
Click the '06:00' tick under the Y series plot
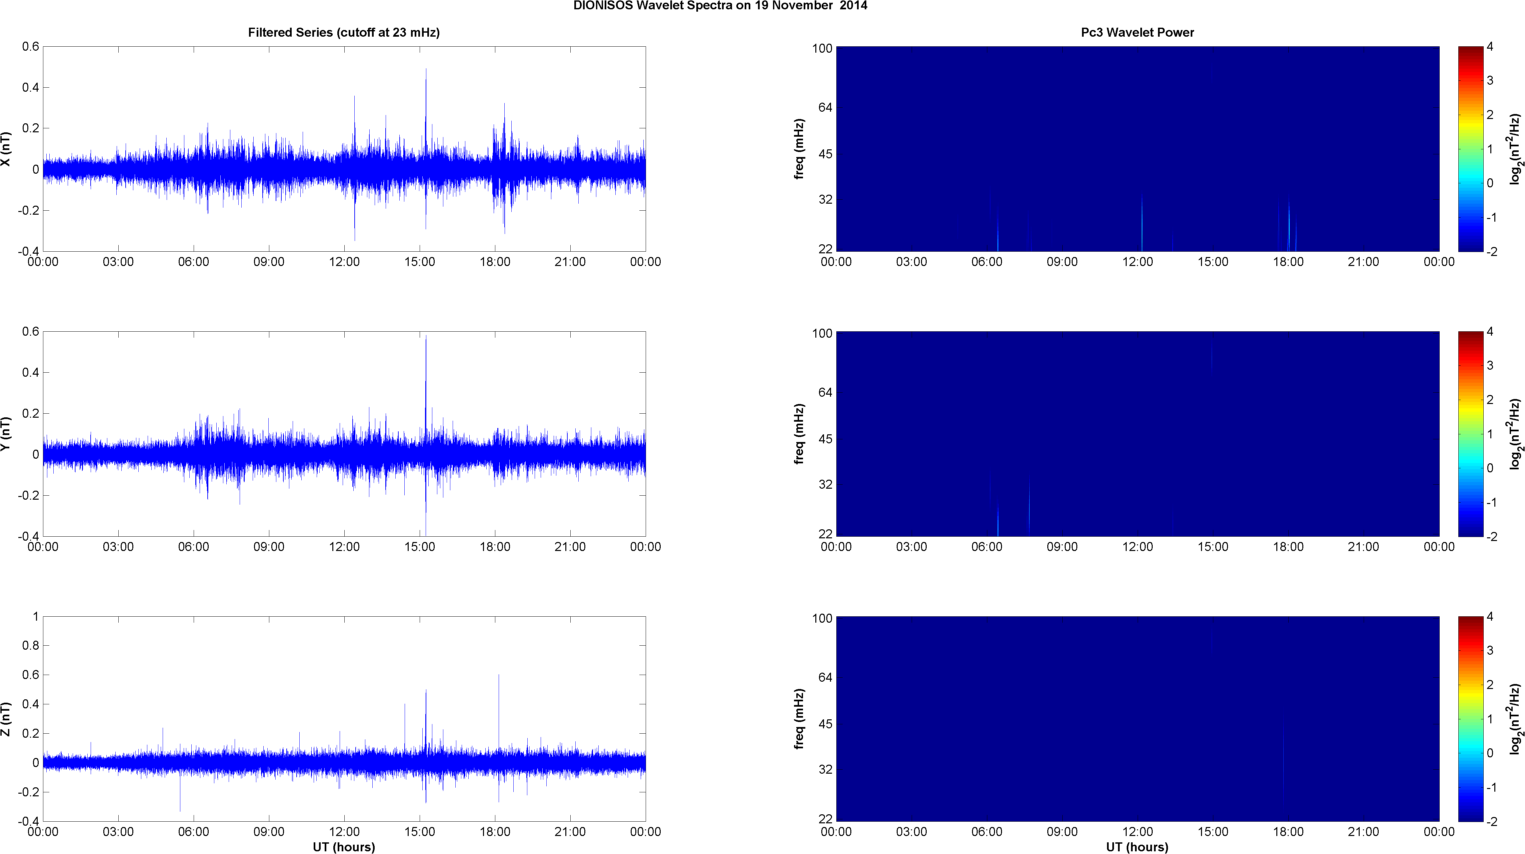tap(194, 547)
